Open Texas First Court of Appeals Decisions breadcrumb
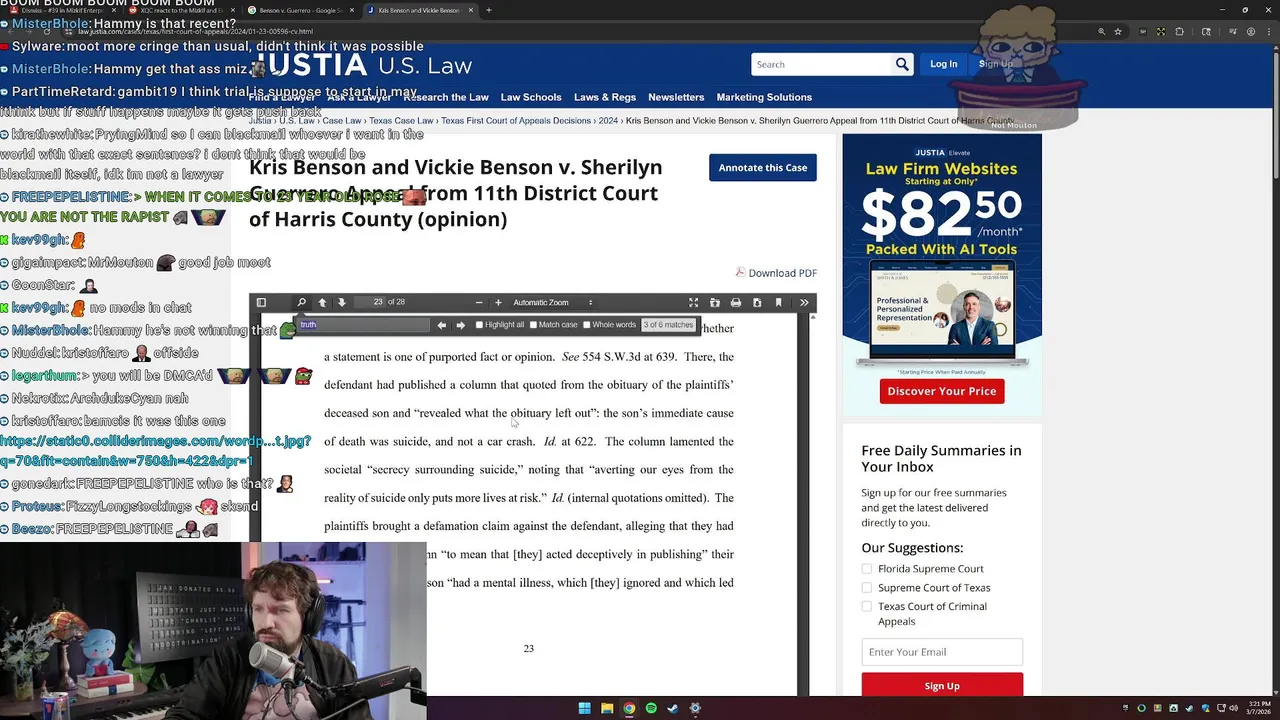This screenshot has height=720, width=1280. tap(516, 121)
